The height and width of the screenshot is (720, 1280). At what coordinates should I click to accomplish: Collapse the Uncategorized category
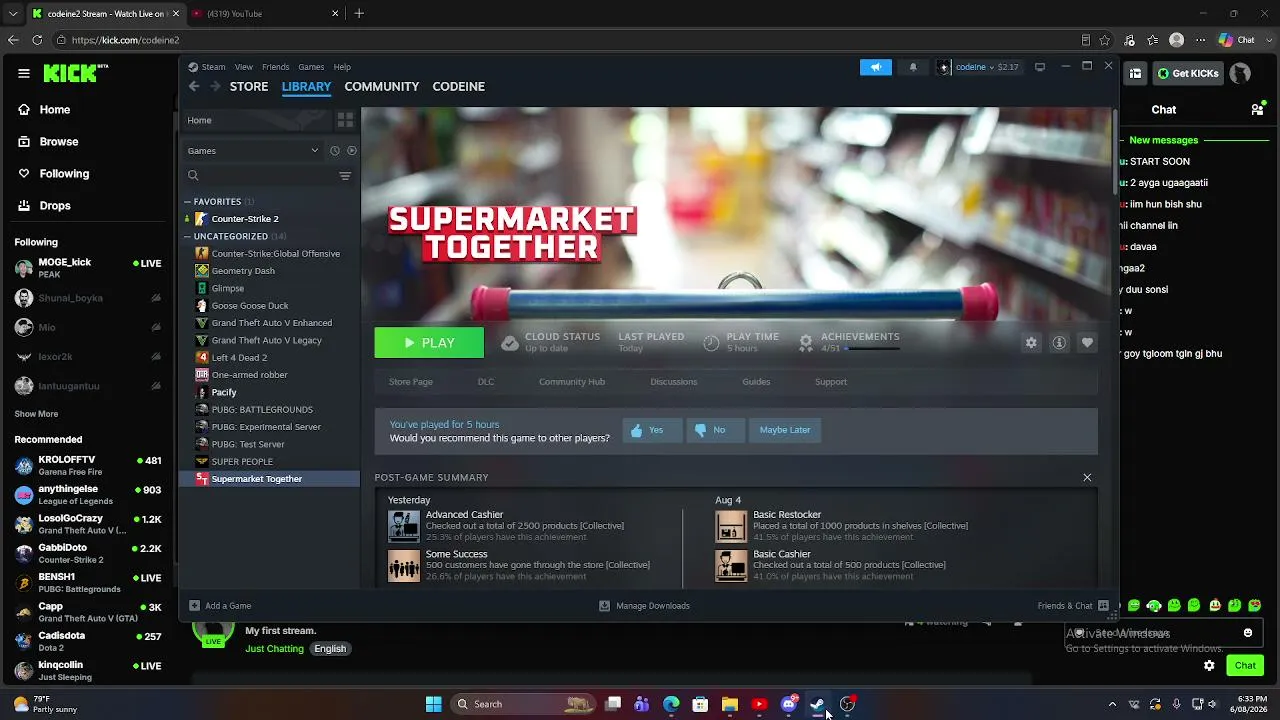tap(187, 237)
